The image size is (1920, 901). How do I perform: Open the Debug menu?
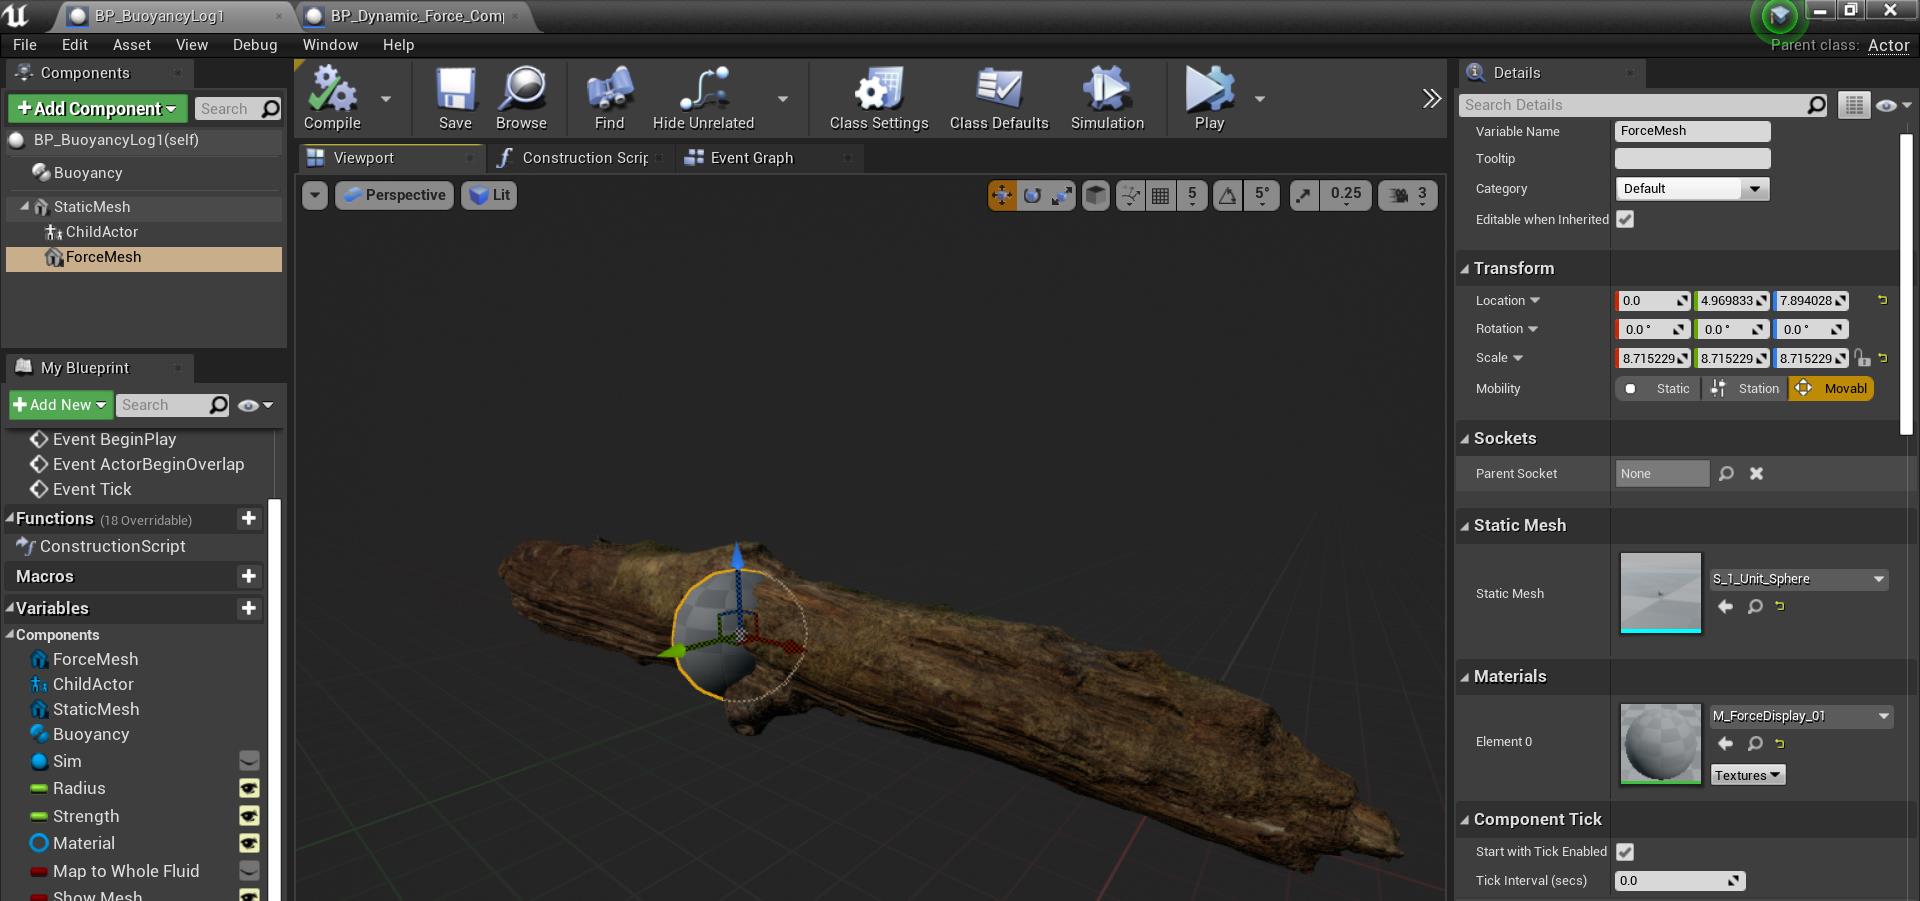pos(255,45)
